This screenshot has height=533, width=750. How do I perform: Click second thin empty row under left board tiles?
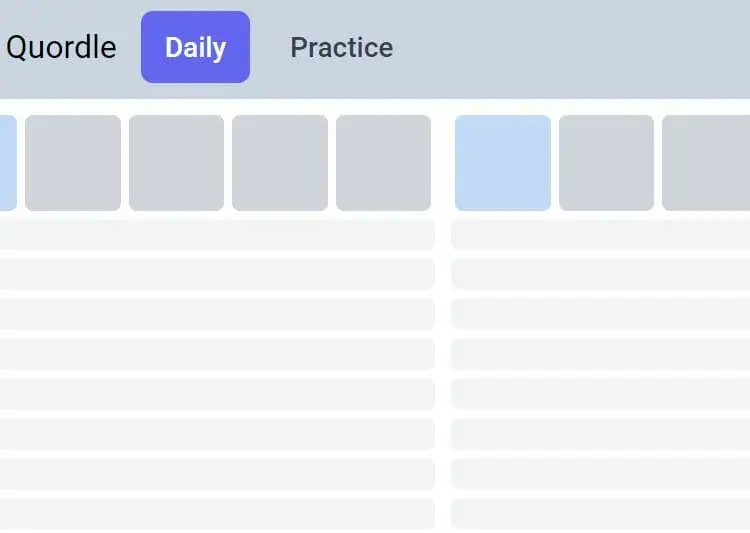tap(216, 274)
